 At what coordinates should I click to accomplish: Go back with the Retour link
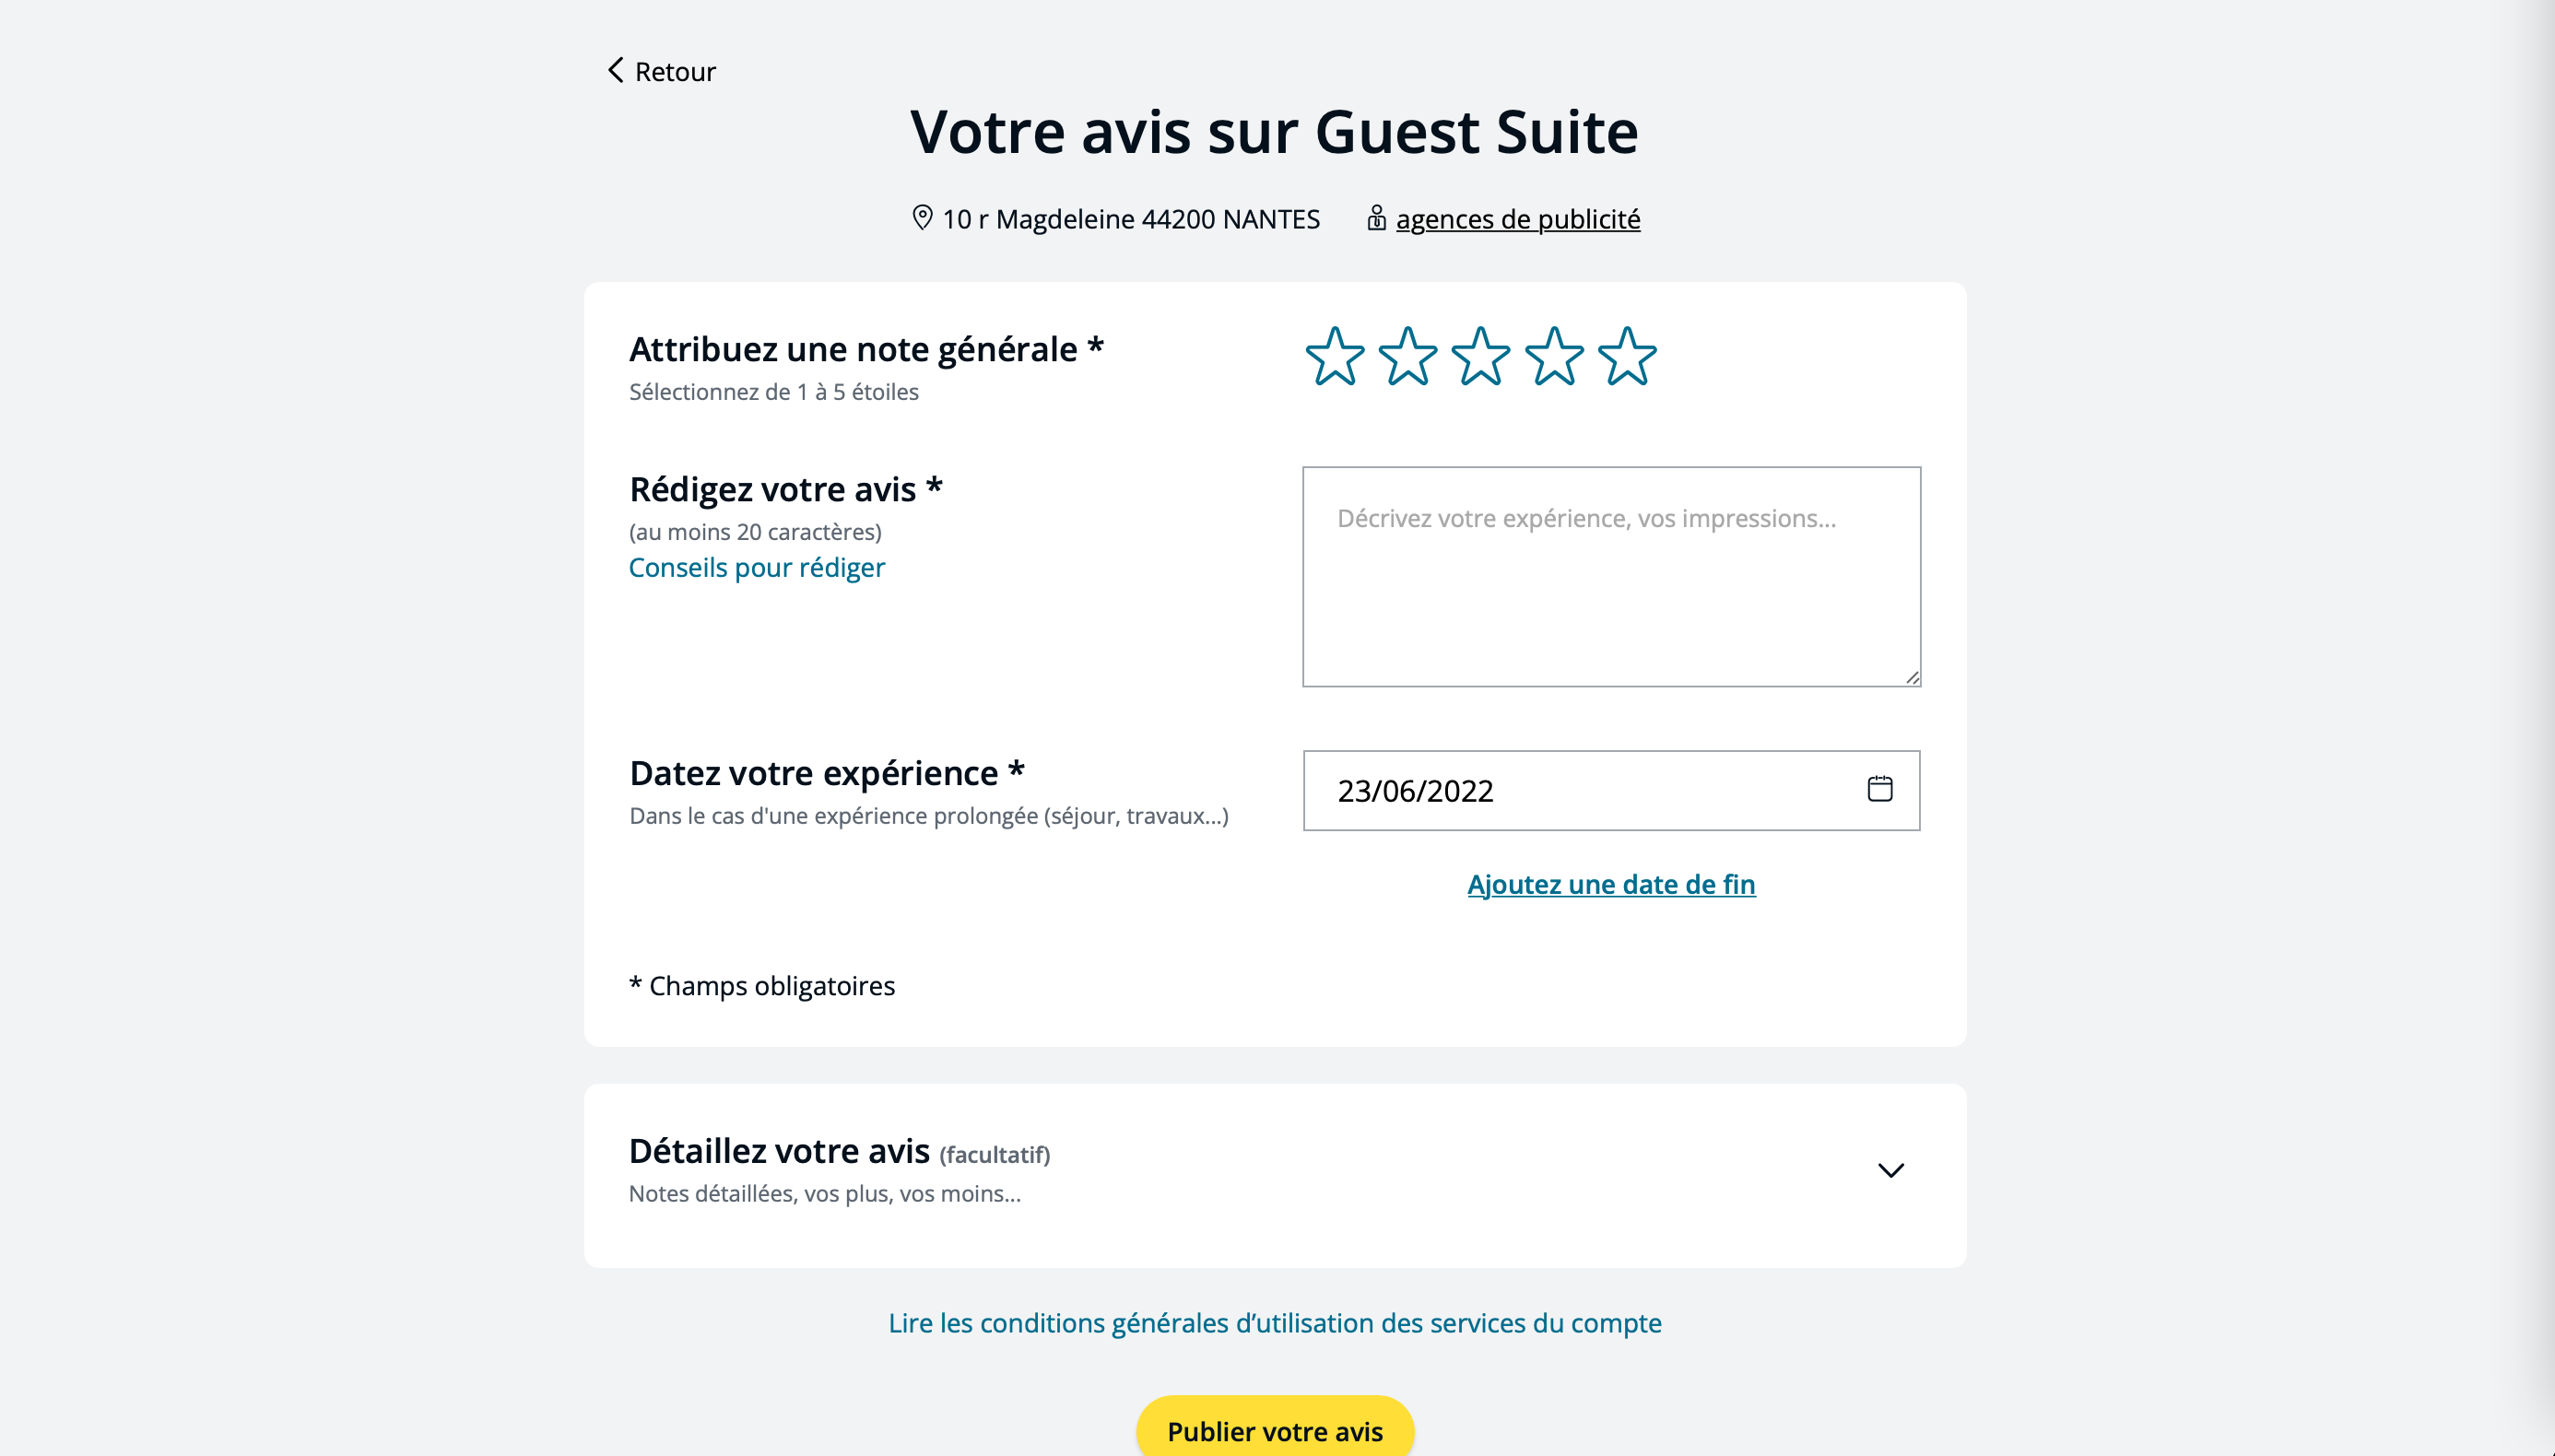(675, 72)
